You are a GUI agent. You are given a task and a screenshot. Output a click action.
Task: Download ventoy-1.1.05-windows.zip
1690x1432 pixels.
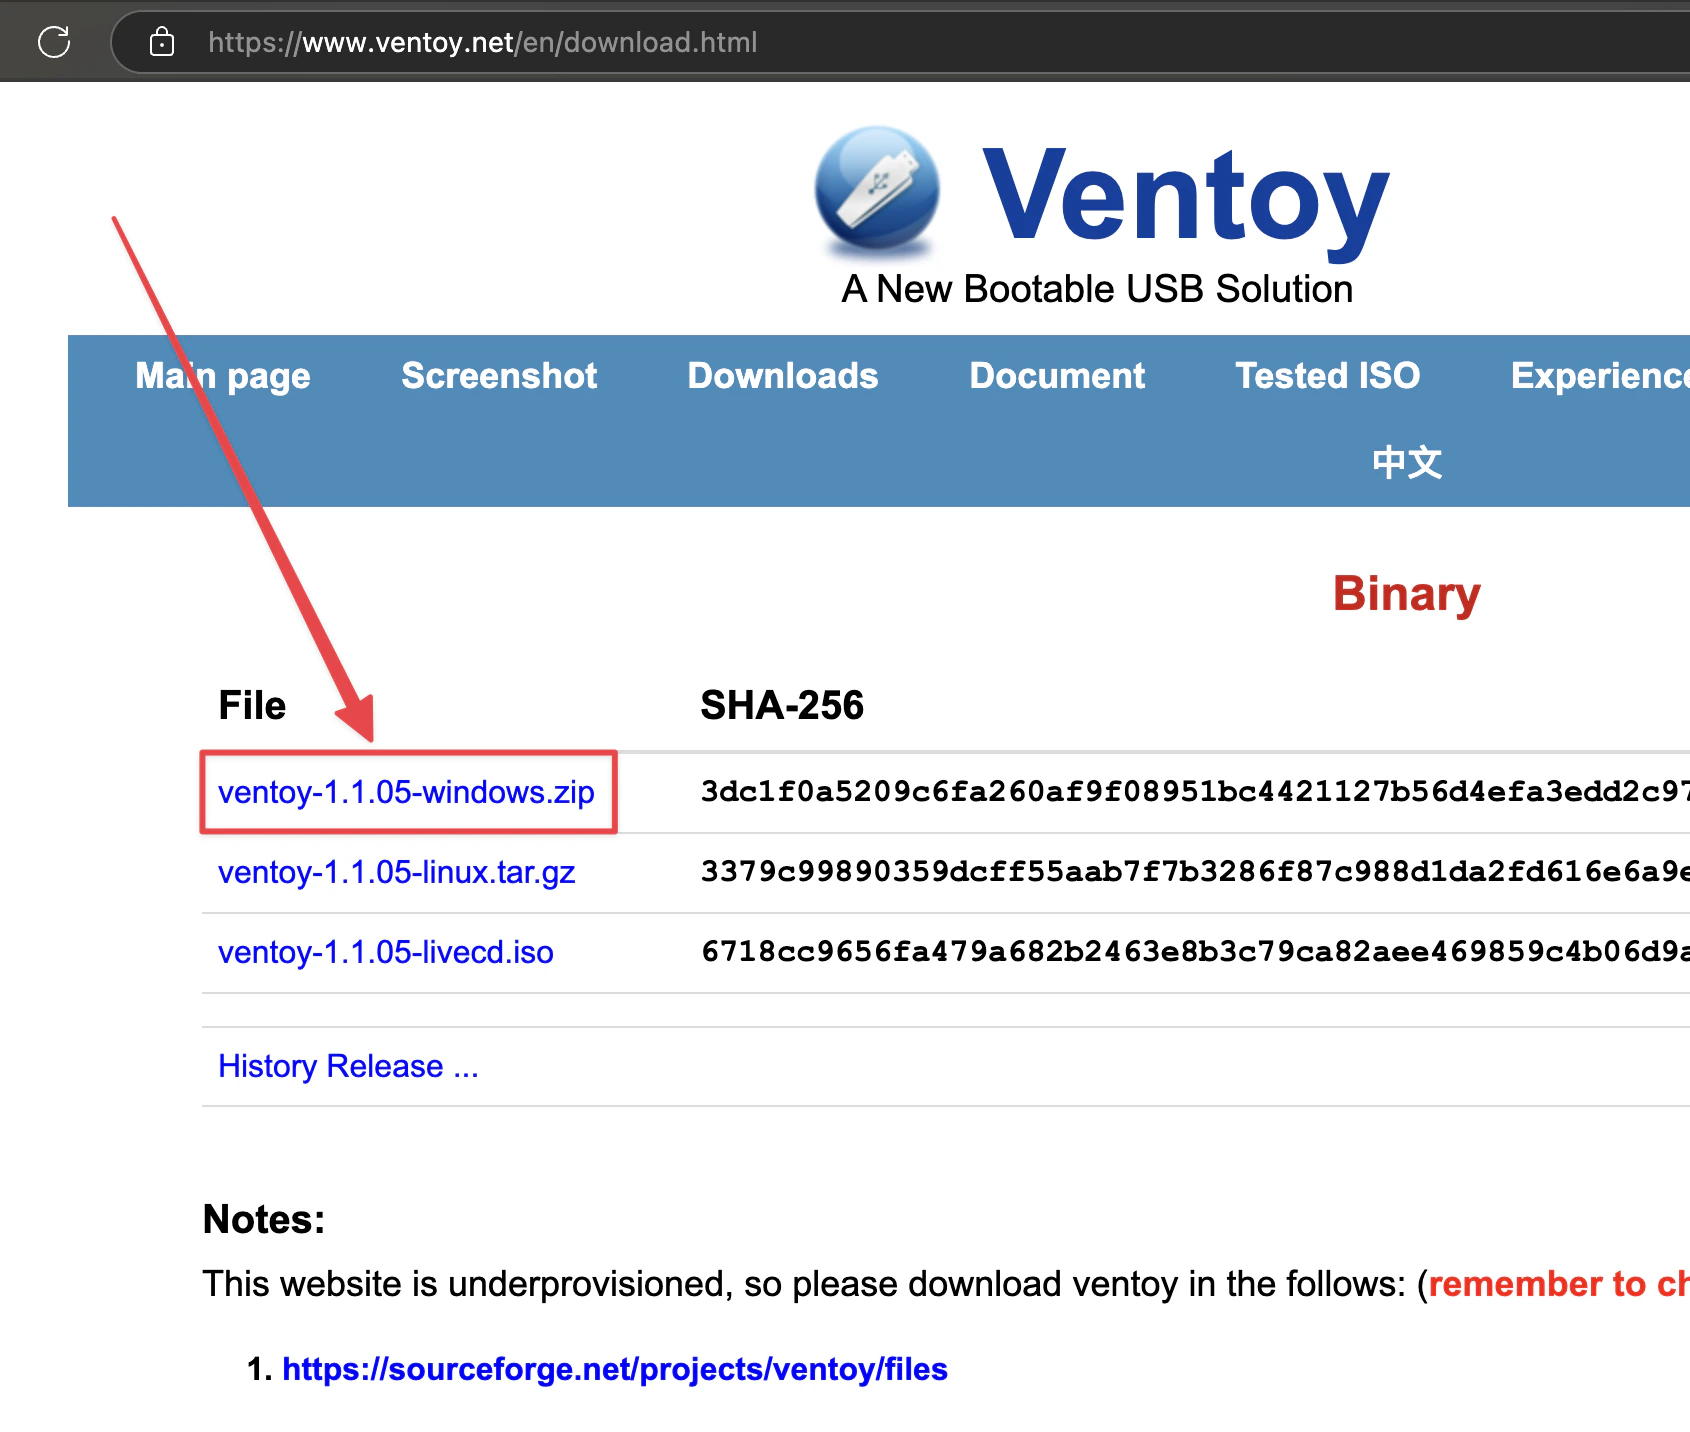[406, 792]
